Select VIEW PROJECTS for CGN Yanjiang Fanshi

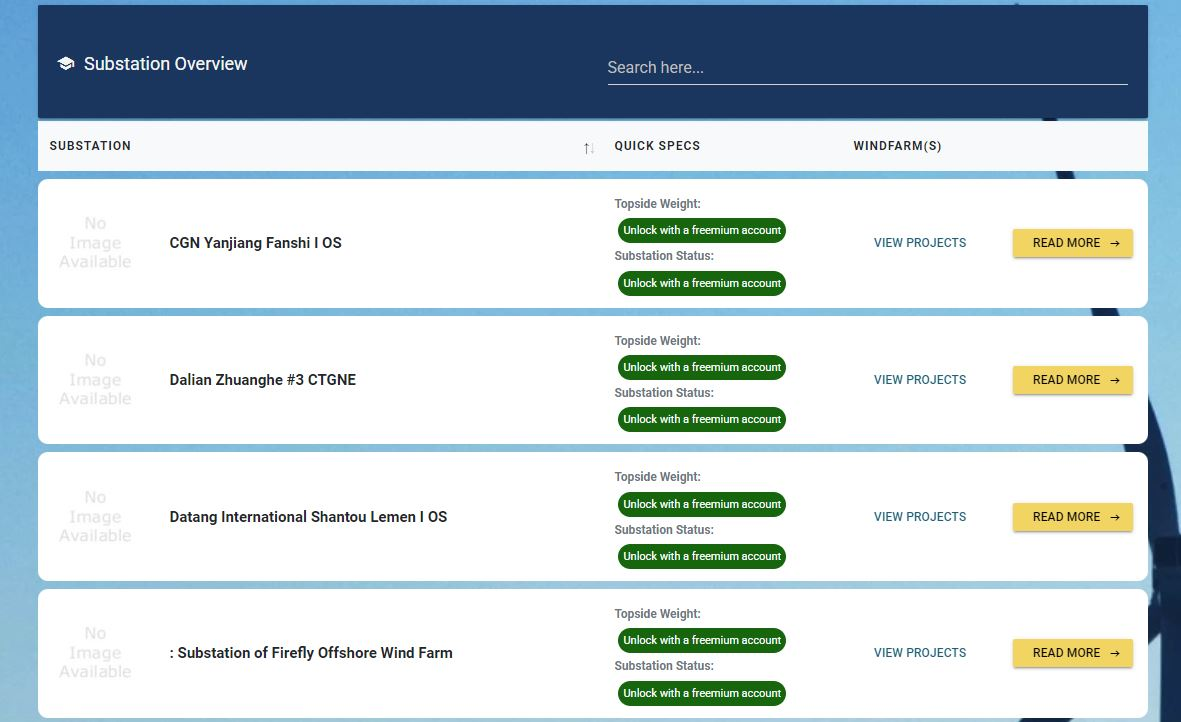coord(919,243)
